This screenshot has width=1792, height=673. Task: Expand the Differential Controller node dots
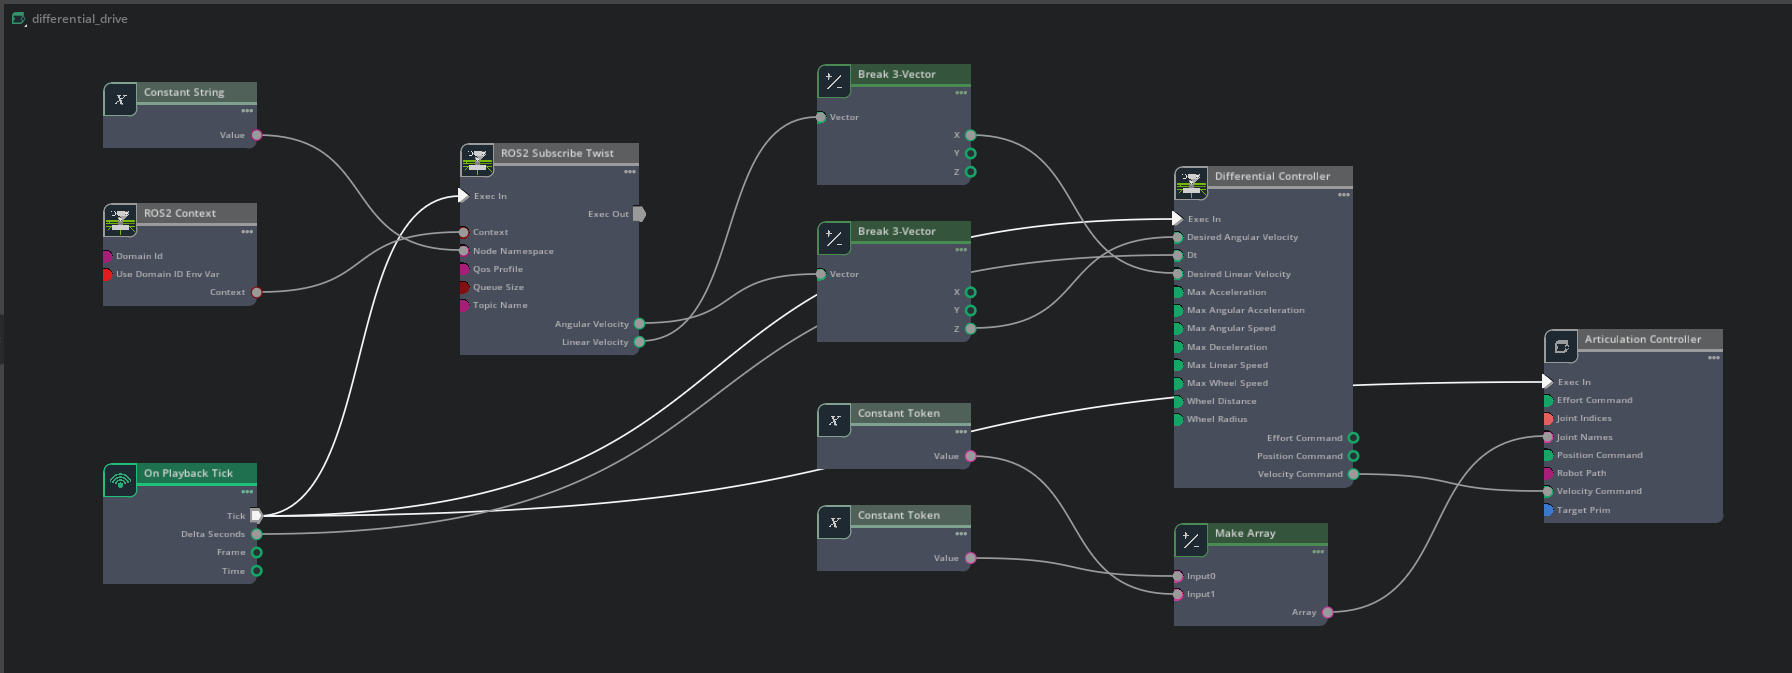pos(1344,195)
